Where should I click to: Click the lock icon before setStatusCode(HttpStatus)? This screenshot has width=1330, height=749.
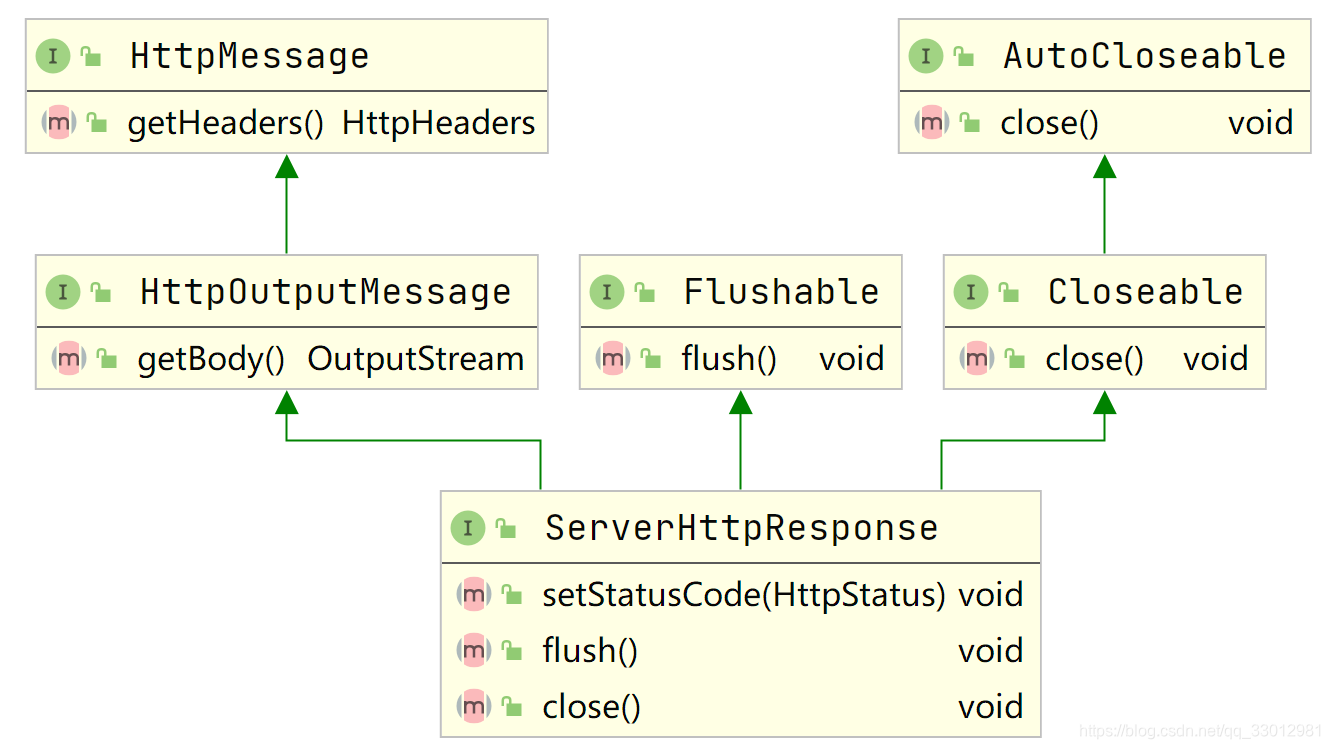[x=512, y=595]
